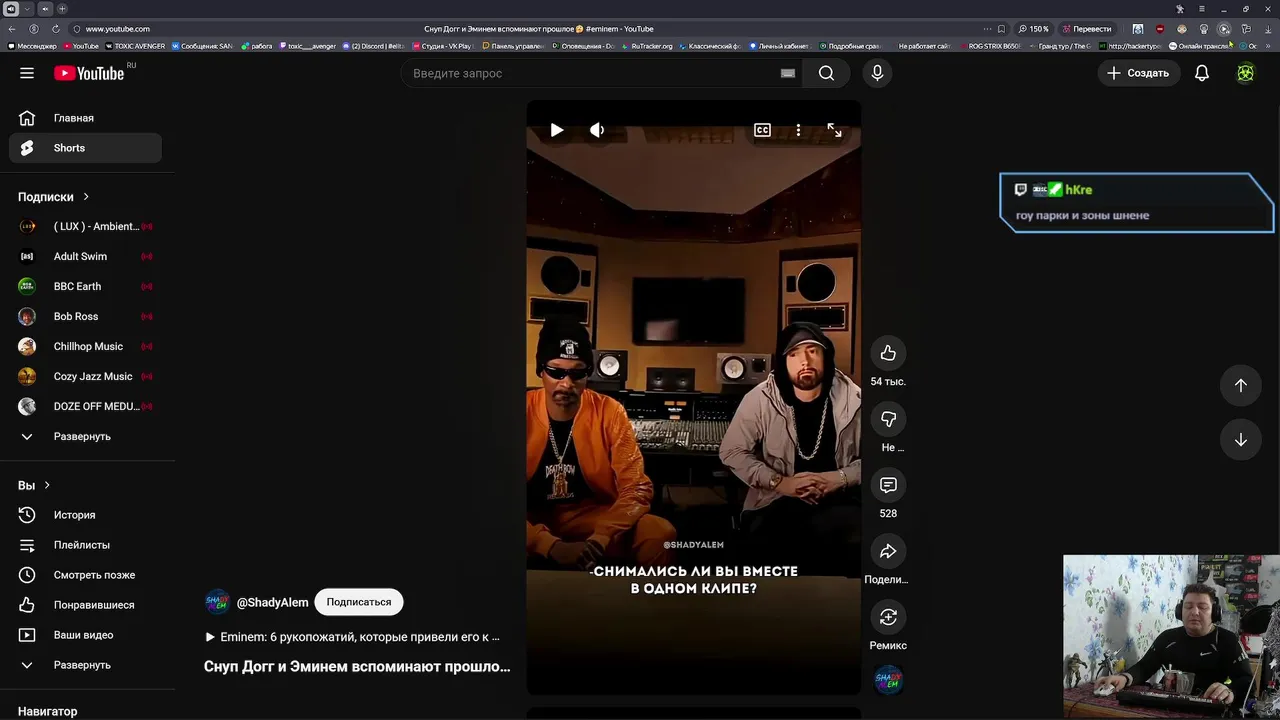Open the ( LUX ) - Ambient subscription
The height and width of the screenshot is (720, 1280).
(86, 226)
